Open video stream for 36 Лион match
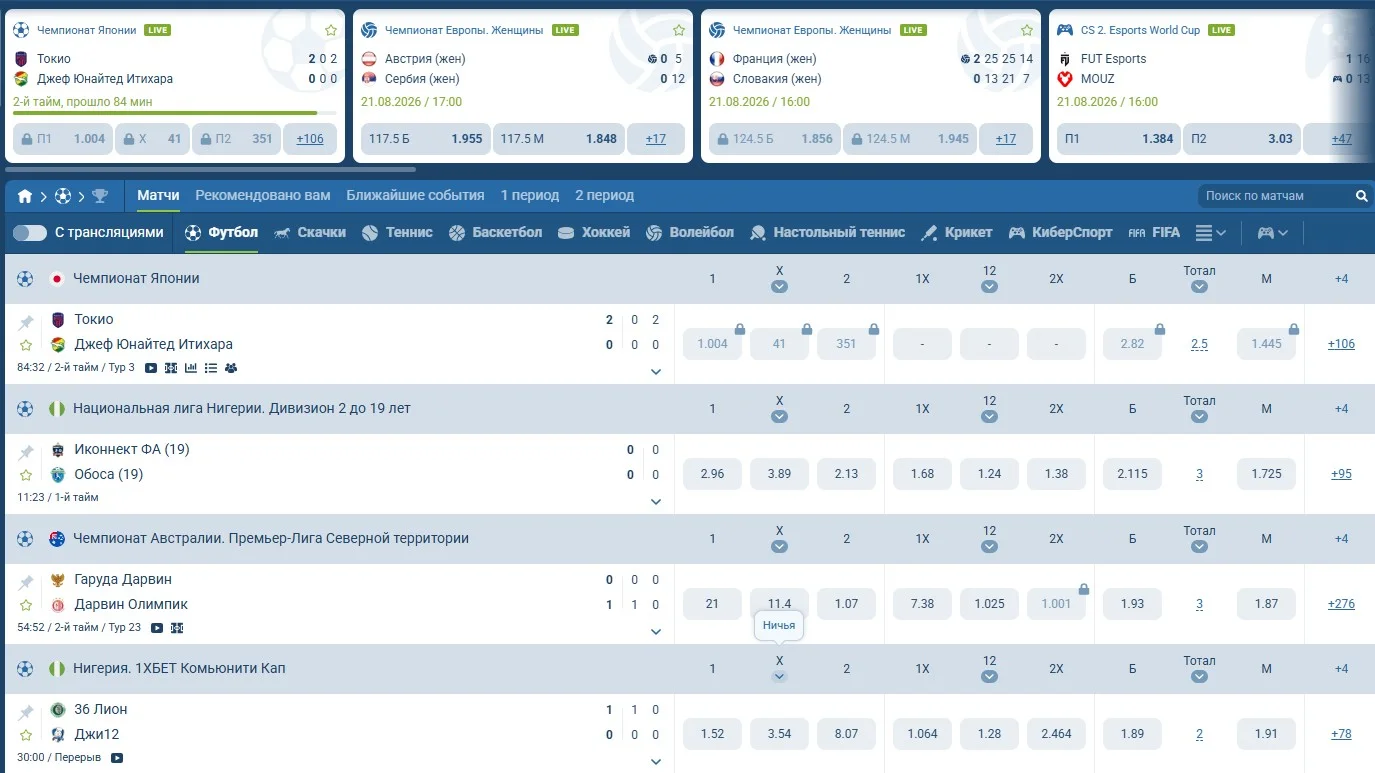 coord(117,758)
